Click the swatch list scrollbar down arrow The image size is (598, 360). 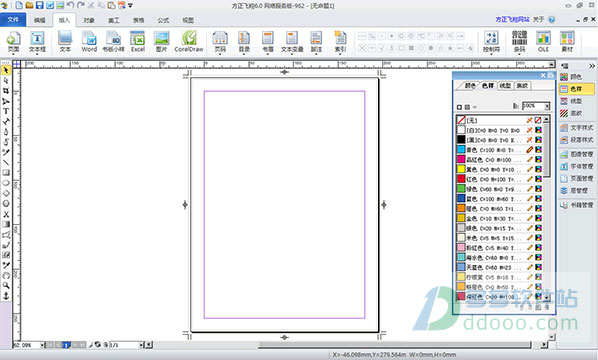[547, 297]
